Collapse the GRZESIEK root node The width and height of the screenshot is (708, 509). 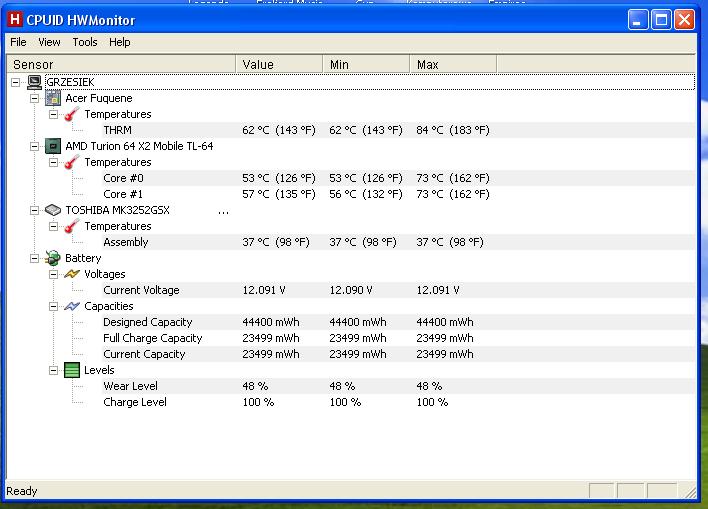pos(16,82)
